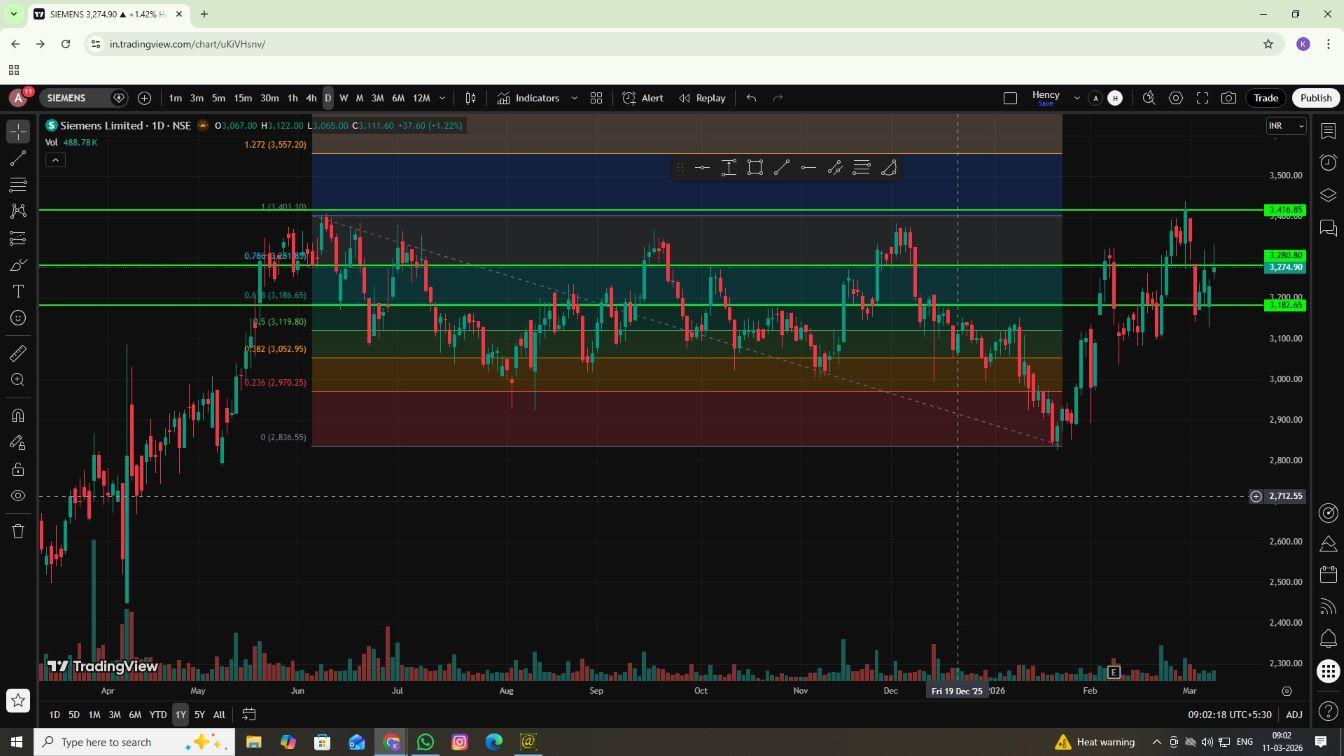The height and width of the screenshot is (756, 1344).
Task: Open the timezone 09:02:18 UTC+5:30 menu
Action: 1229,715
